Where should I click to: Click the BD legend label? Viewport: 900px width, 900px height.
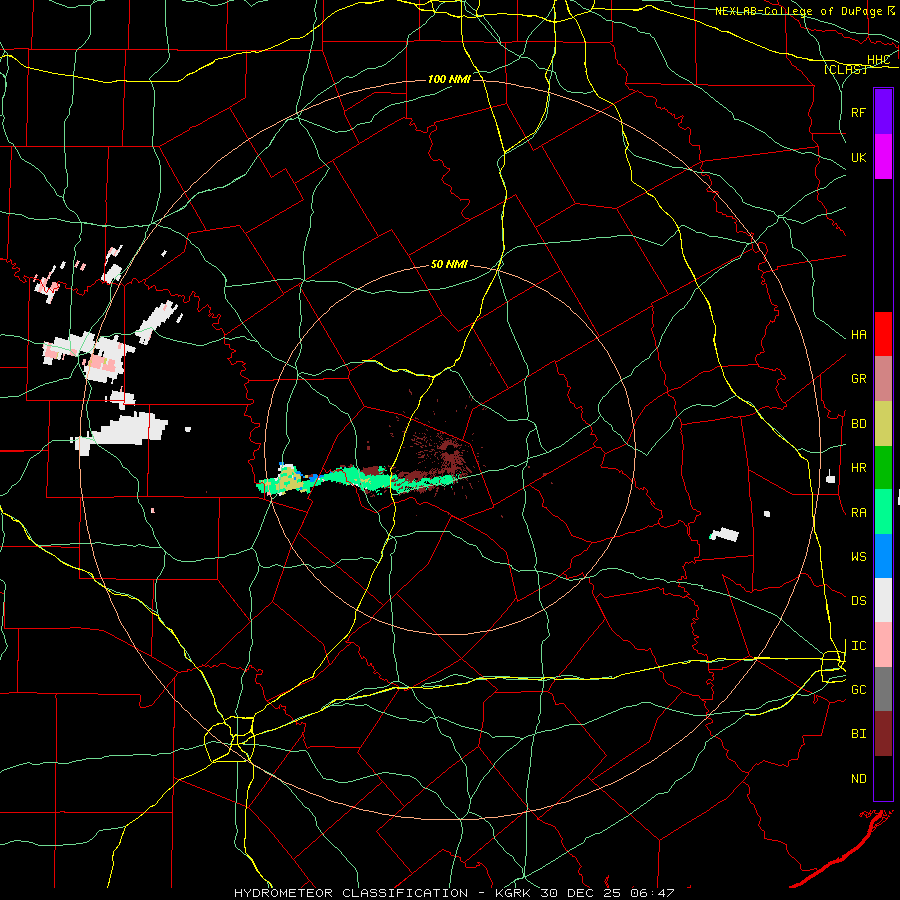(x=858, y=424)
